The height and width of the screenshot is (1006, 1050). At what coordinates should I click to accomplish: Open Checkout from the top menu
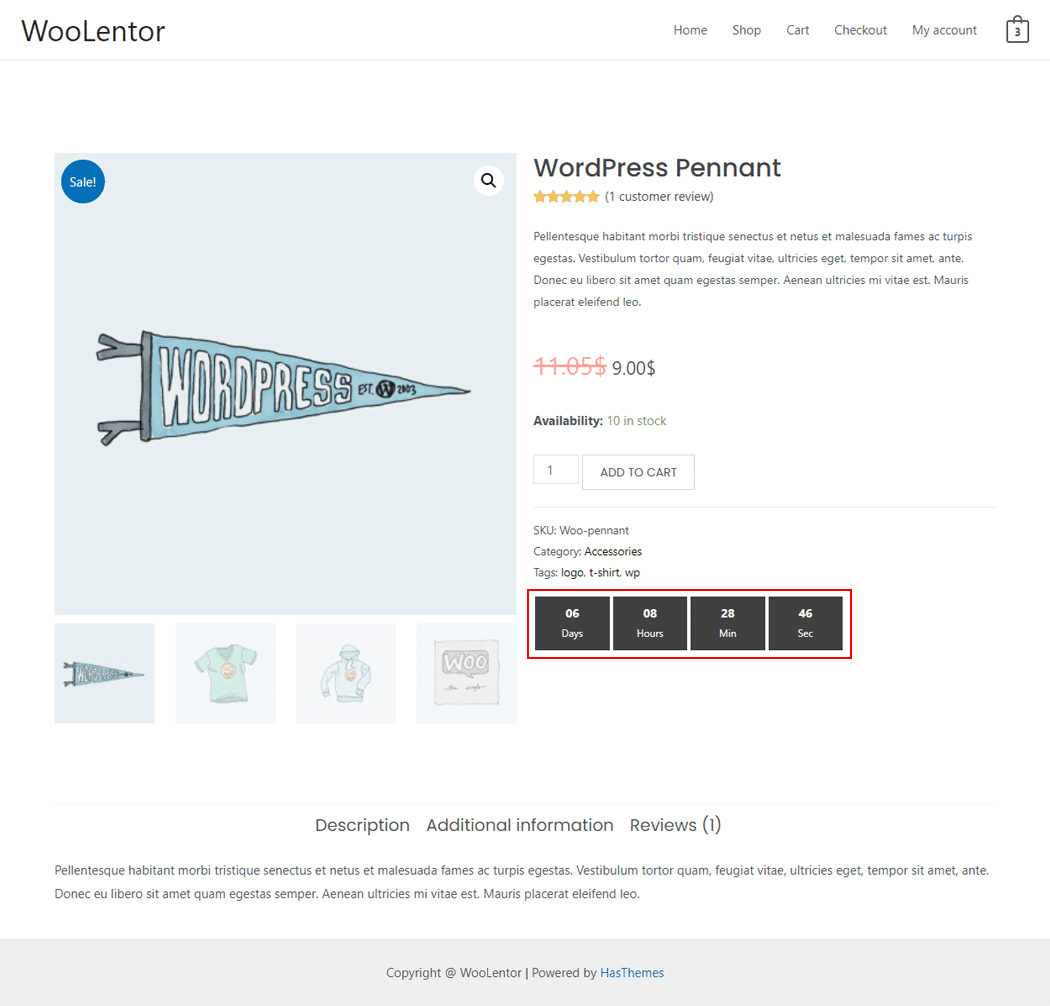point(860,30)
